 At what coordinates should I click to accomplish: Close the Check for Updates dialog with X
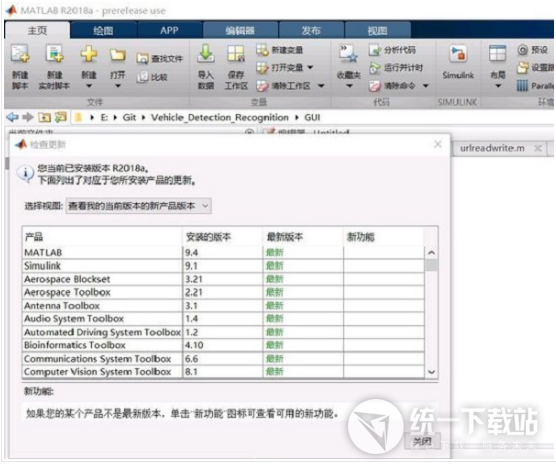(438, 144)
